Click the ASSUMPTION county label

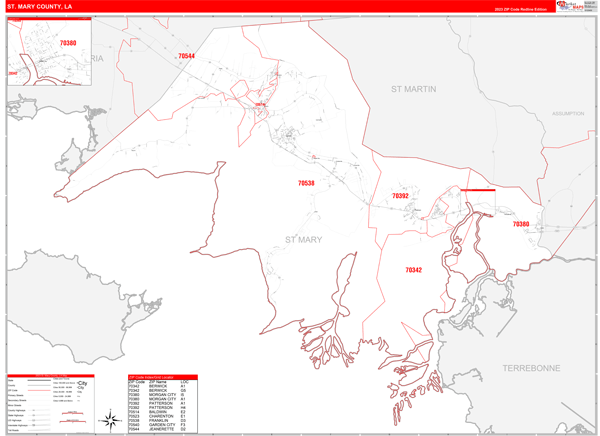[x=568, y=114]
